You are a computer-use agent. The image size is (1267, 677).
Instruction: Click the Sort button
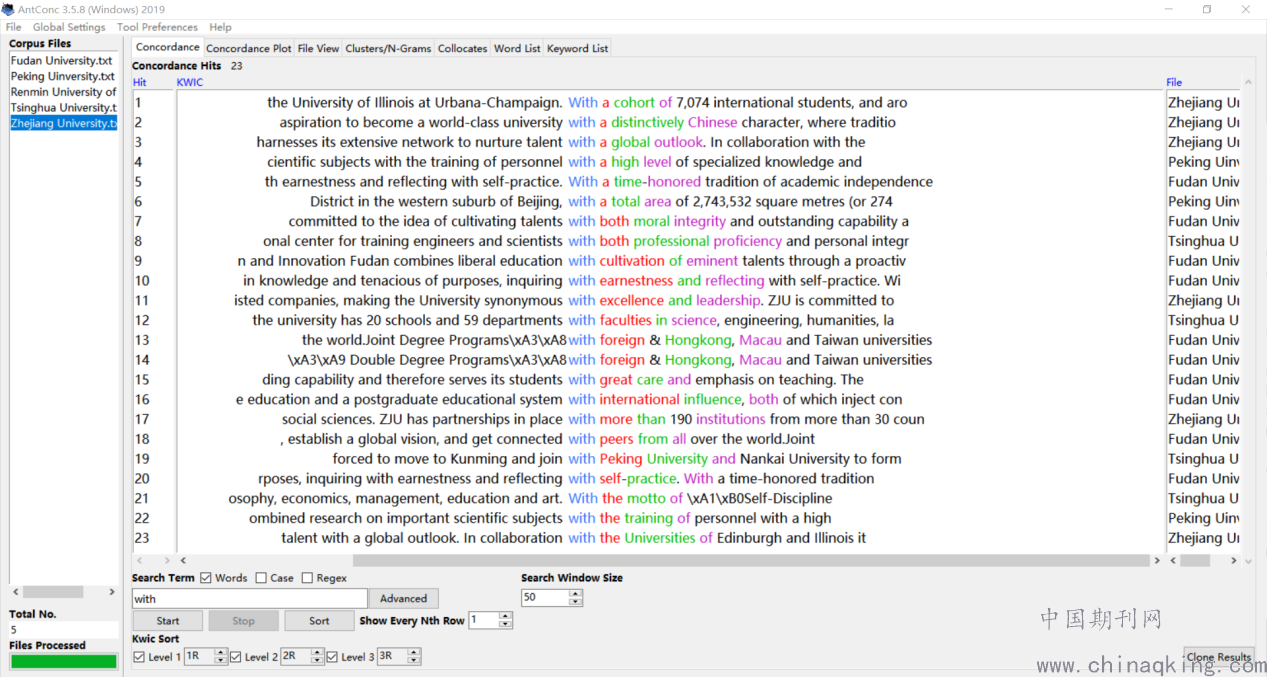[319, 621]
